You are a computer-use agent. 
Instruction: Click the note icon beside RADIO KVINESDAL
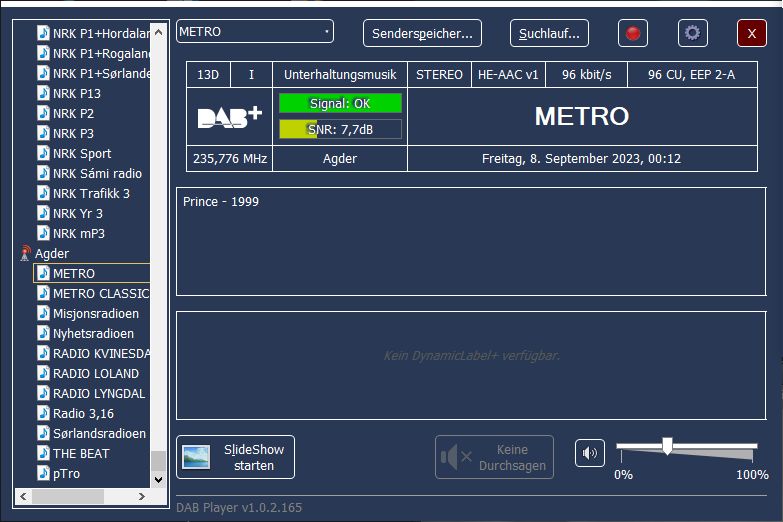point(43,353)
